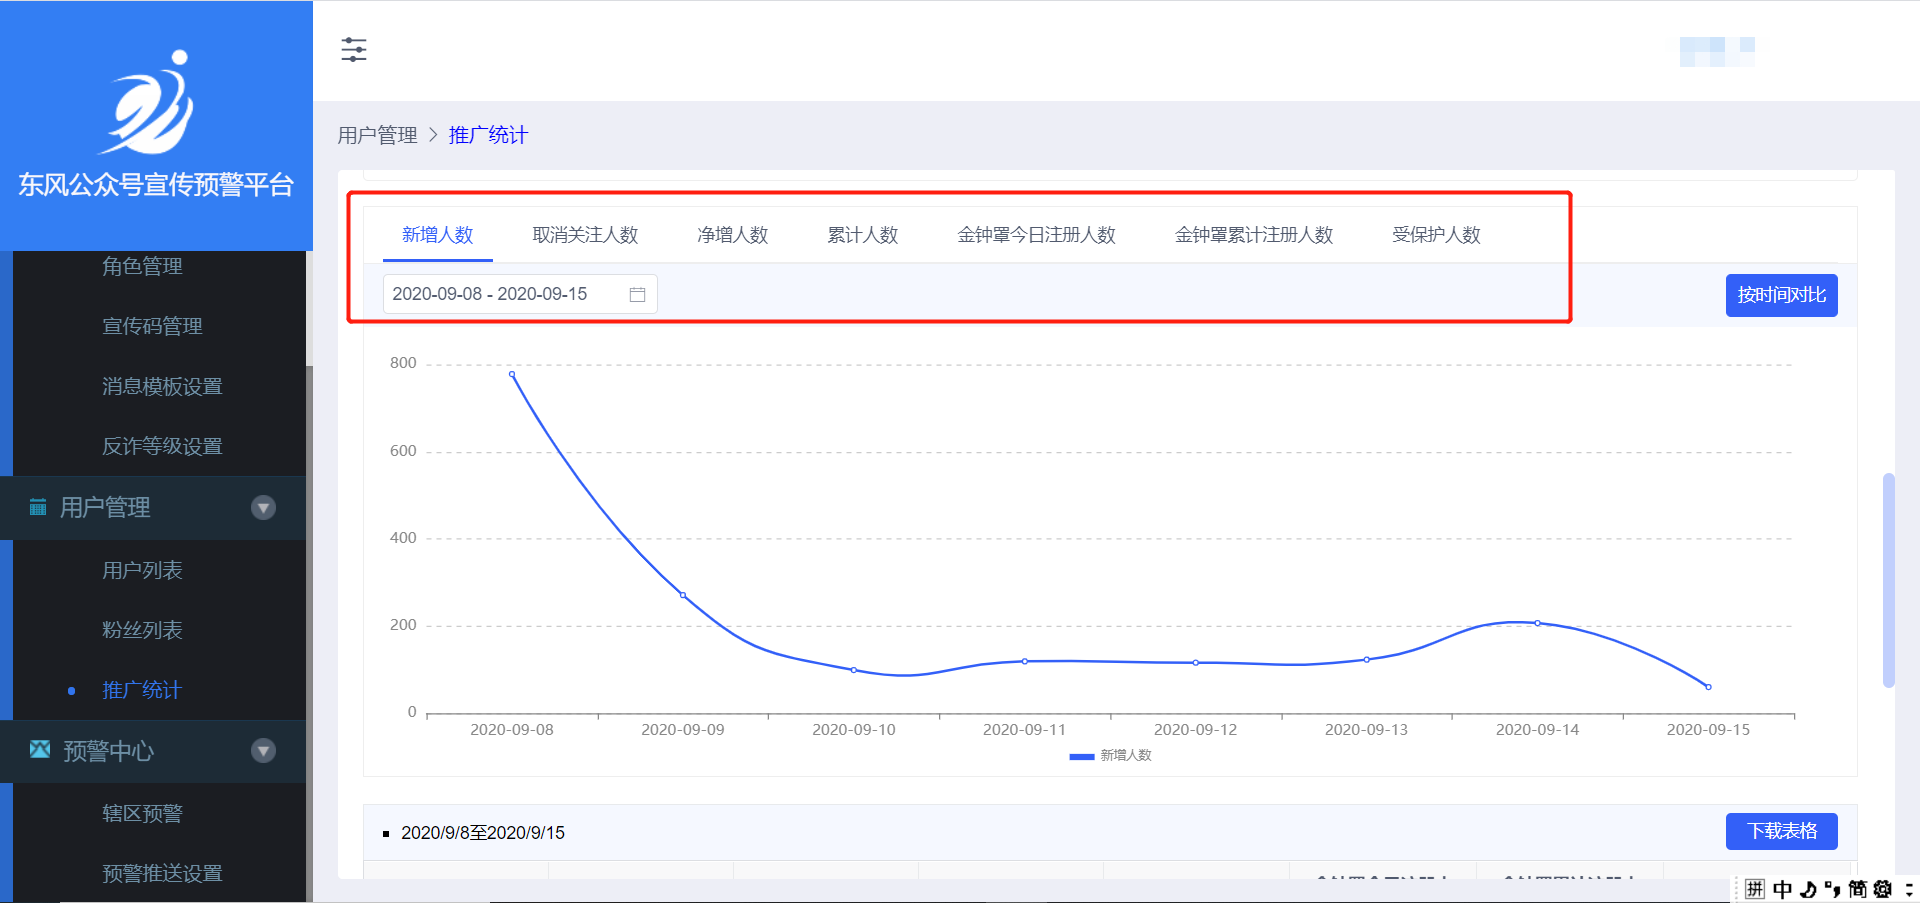
Task: Collapse the 预警中心 menu arrow
Action: pyautogui.click(x=263, y=750)
